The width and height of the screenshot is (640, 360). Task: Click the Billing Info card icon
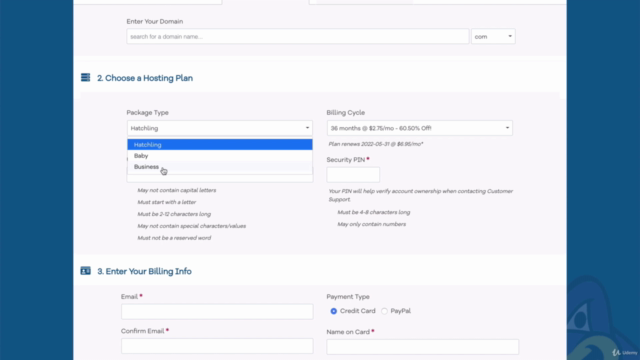click(x=85, y=271)
